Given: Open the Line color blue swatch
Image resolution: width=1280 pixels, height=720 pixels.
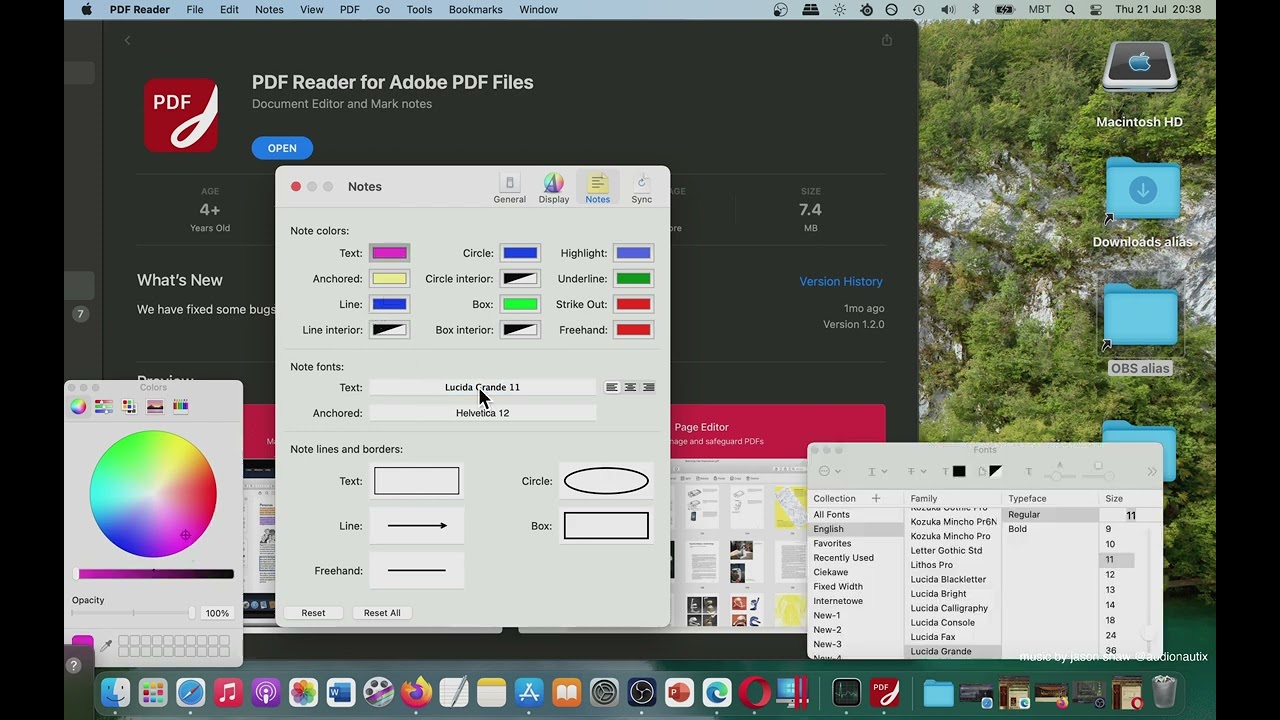Looking at the screenshot, I should tap(389, 304).
